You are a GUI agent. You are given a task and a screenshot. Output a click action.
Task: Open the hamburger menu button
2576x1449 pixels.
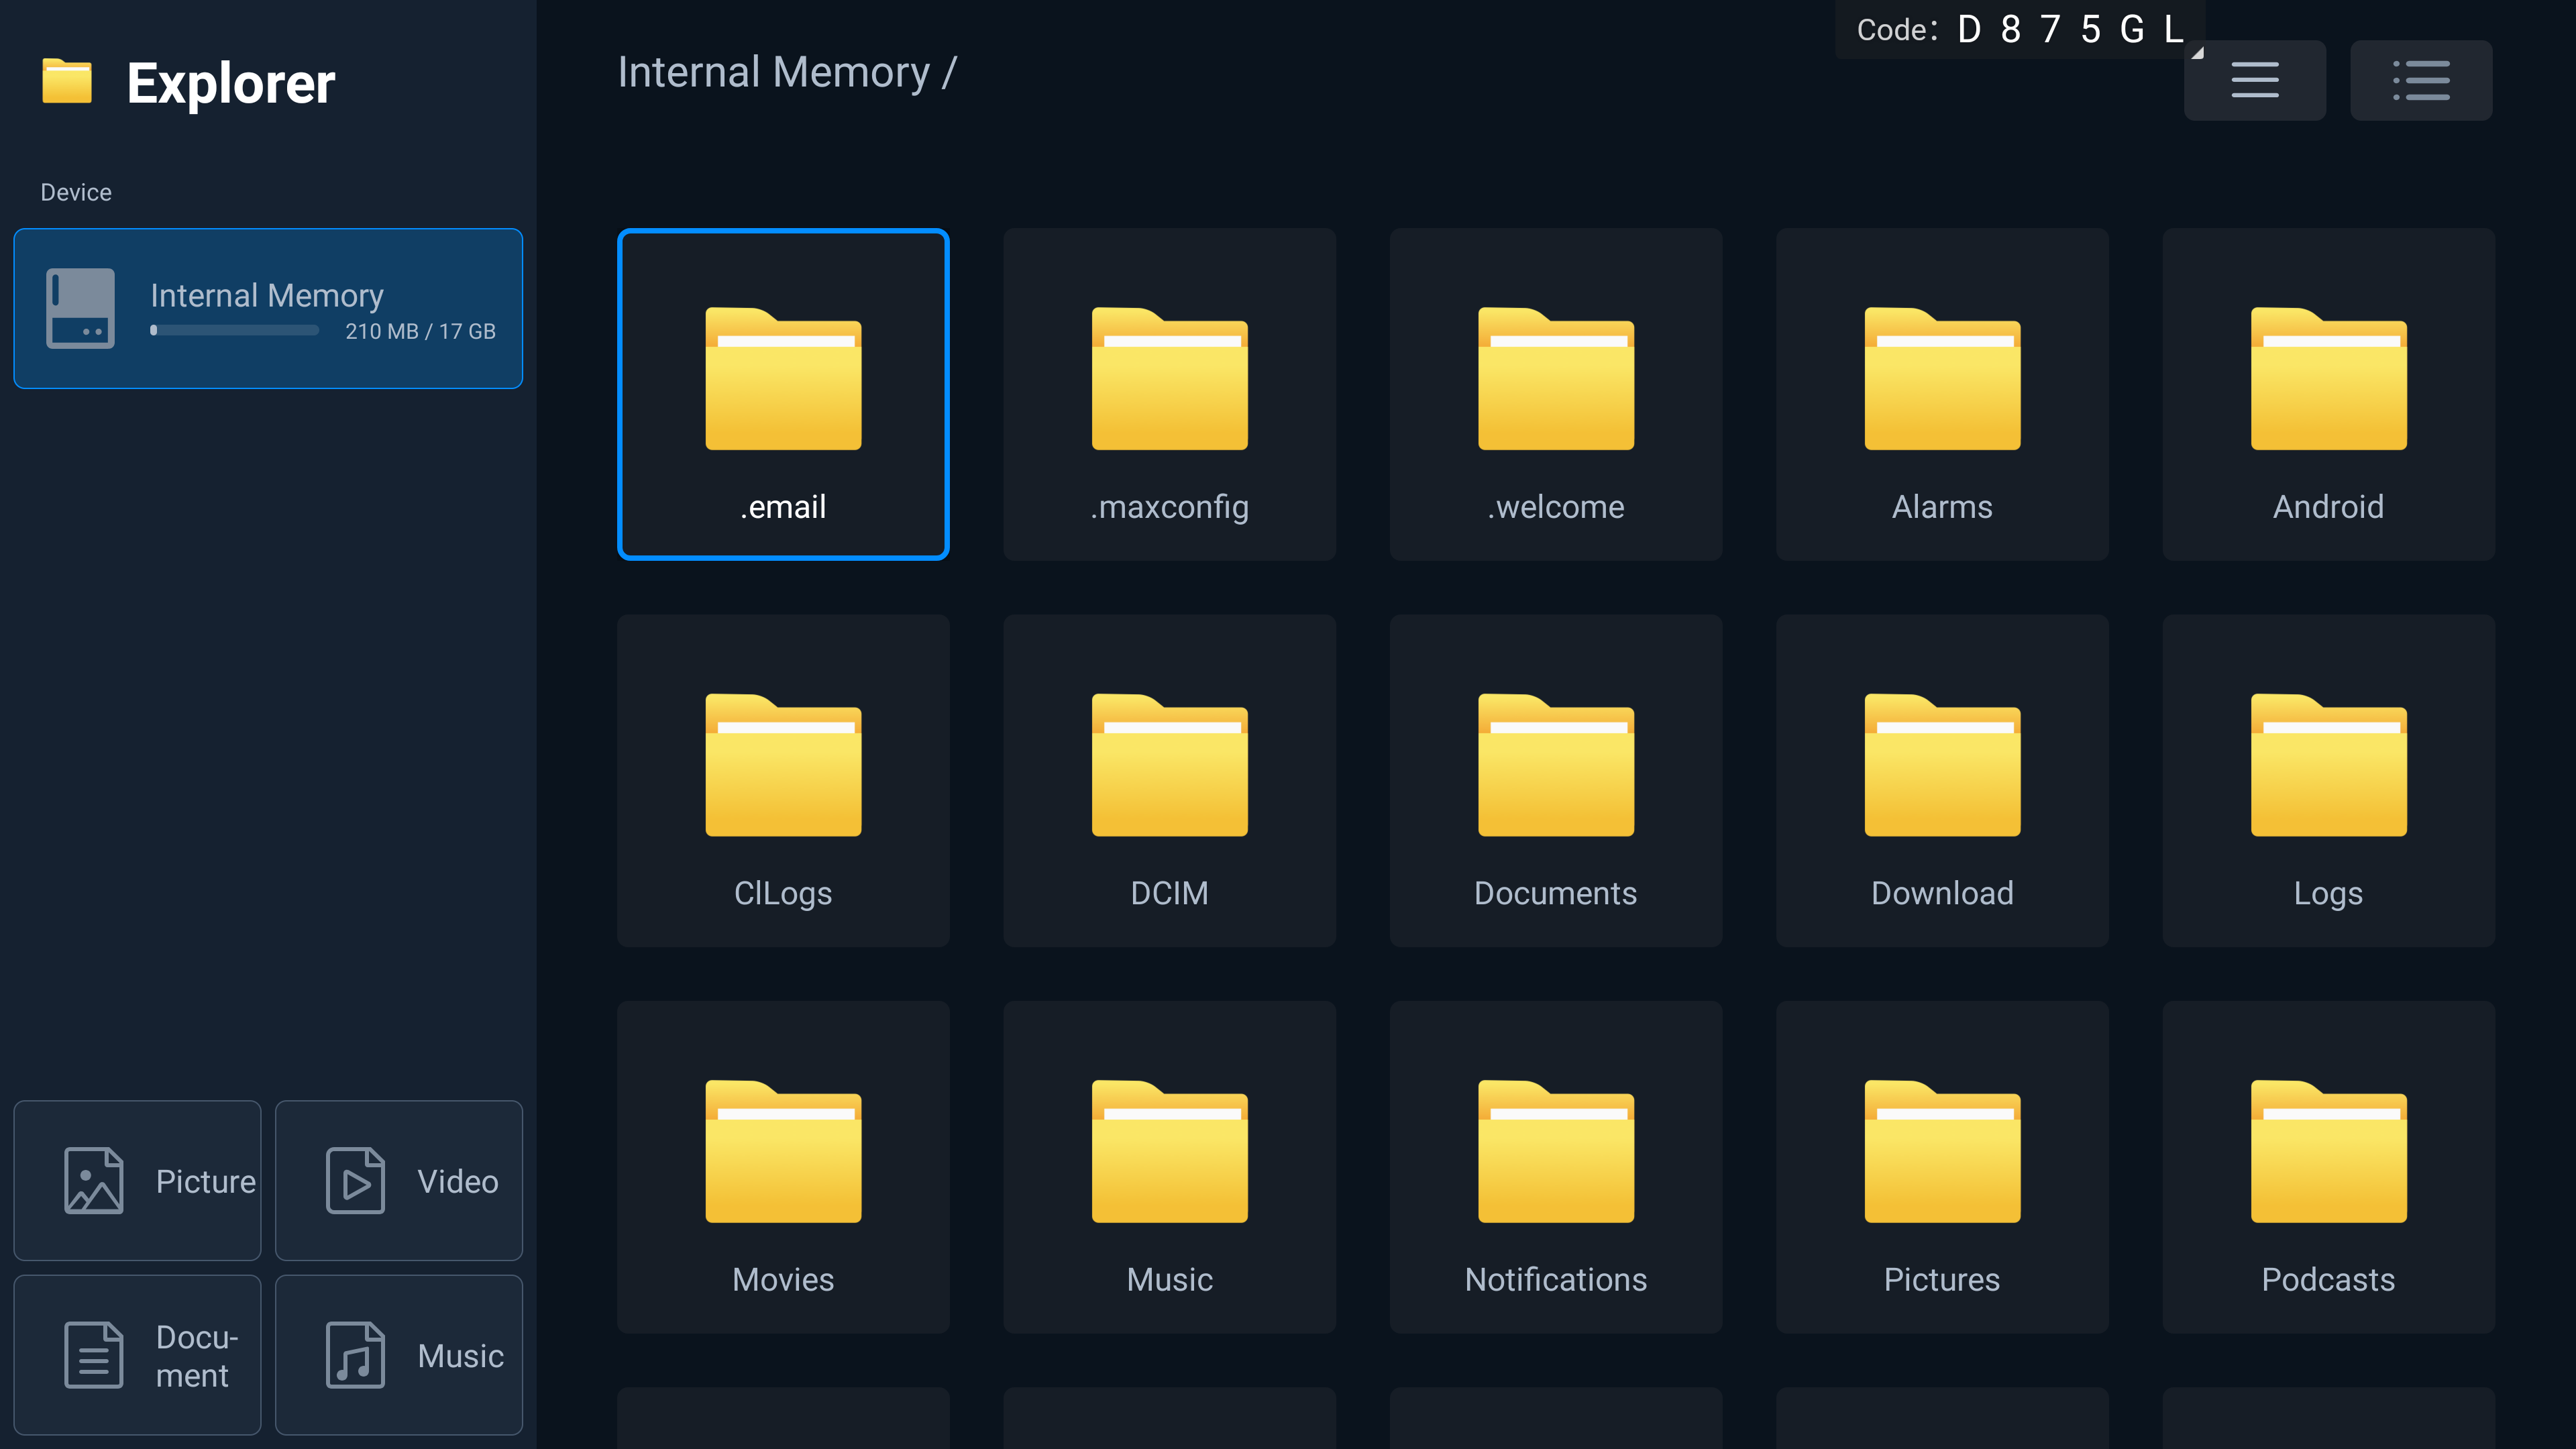pyautogui.click(x=2254, y=80)
